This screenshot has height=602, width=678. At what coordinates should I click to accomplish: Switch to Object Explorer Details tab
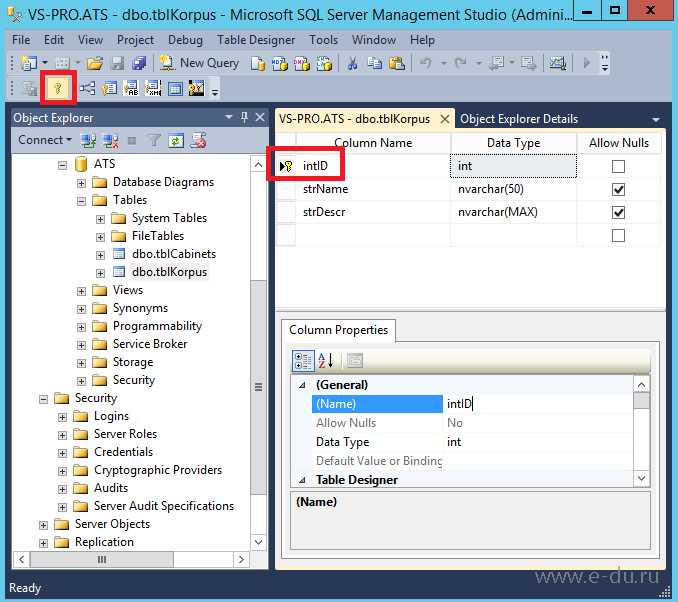click(518, 119)
